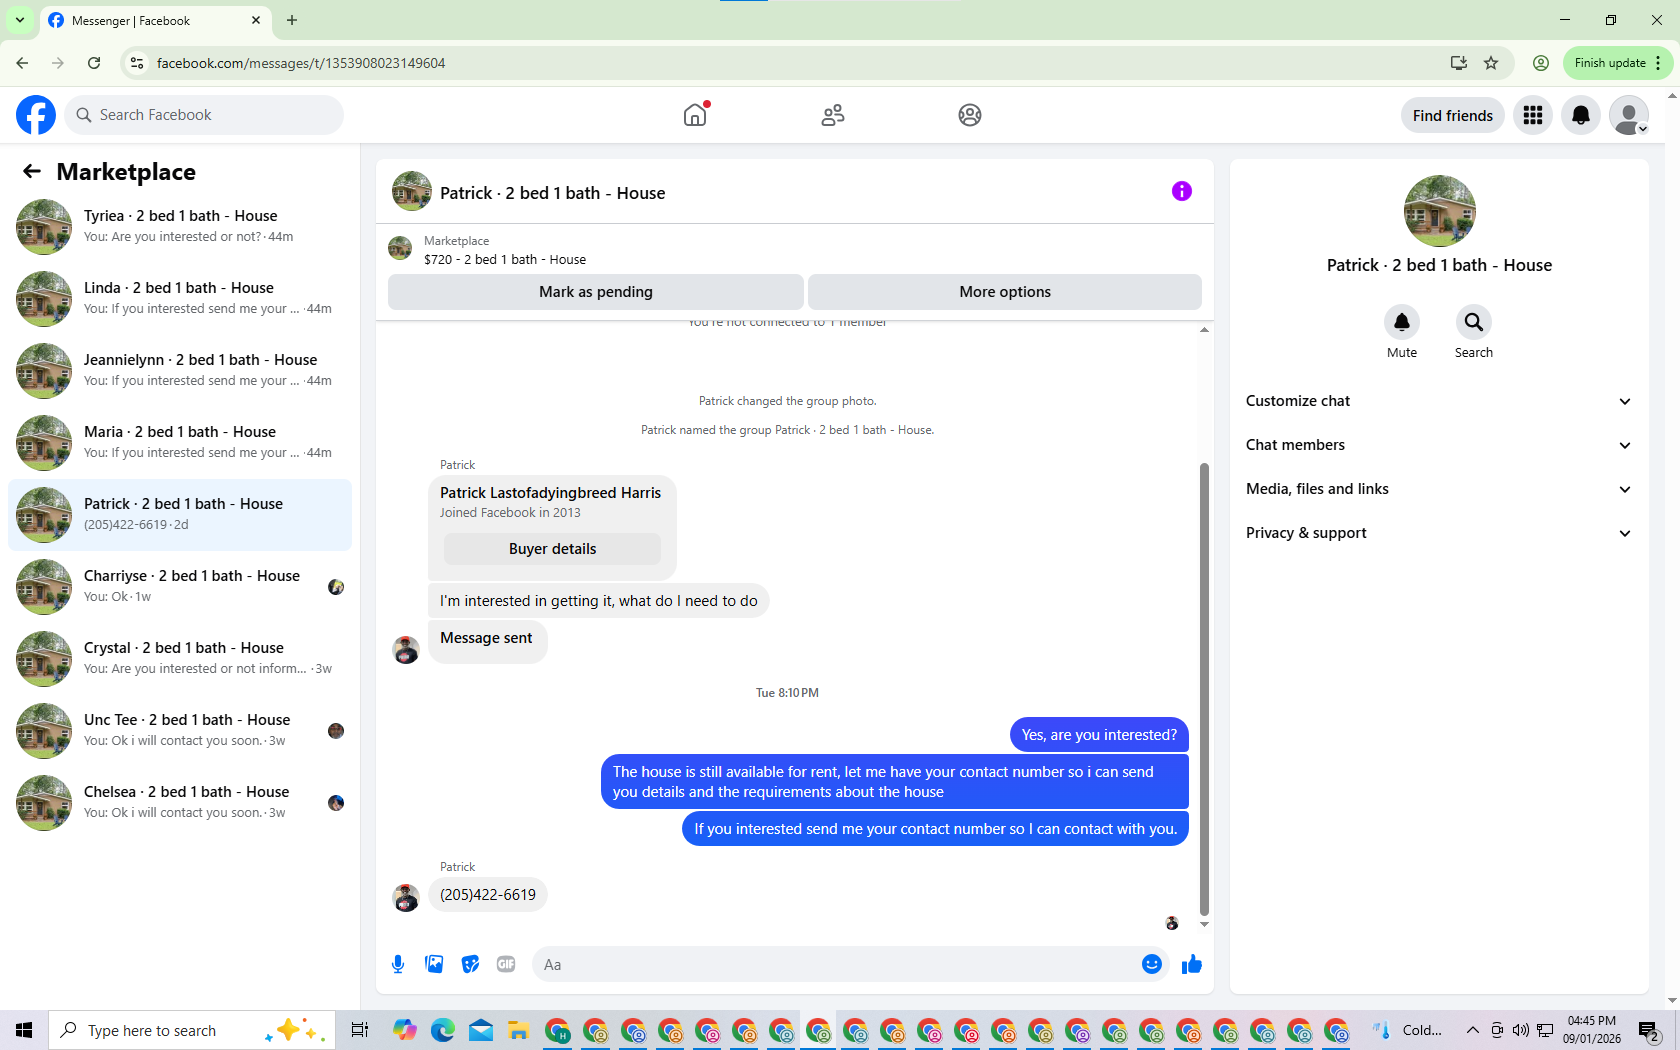Click chat scrollbar down arrow
Viewport: 1680px width, 1050px height.
pos(1204,924)
